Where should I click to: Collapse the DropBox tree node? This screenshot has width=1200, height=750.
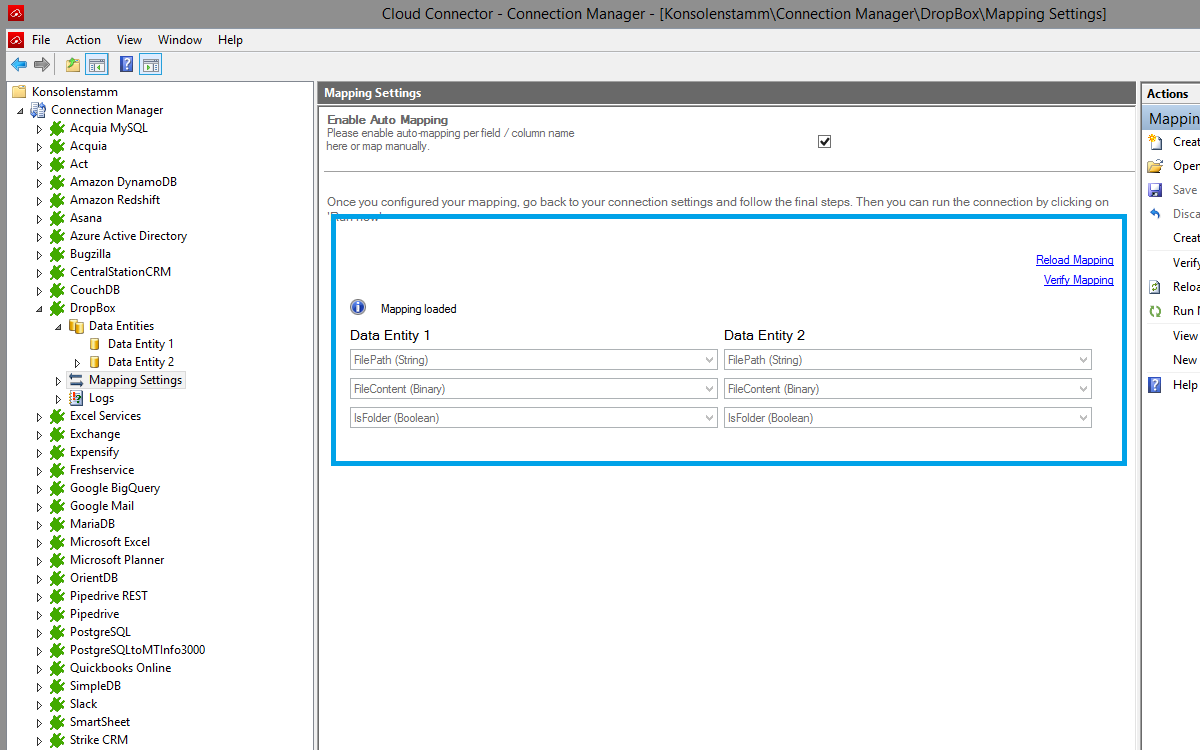coord(40,309)
